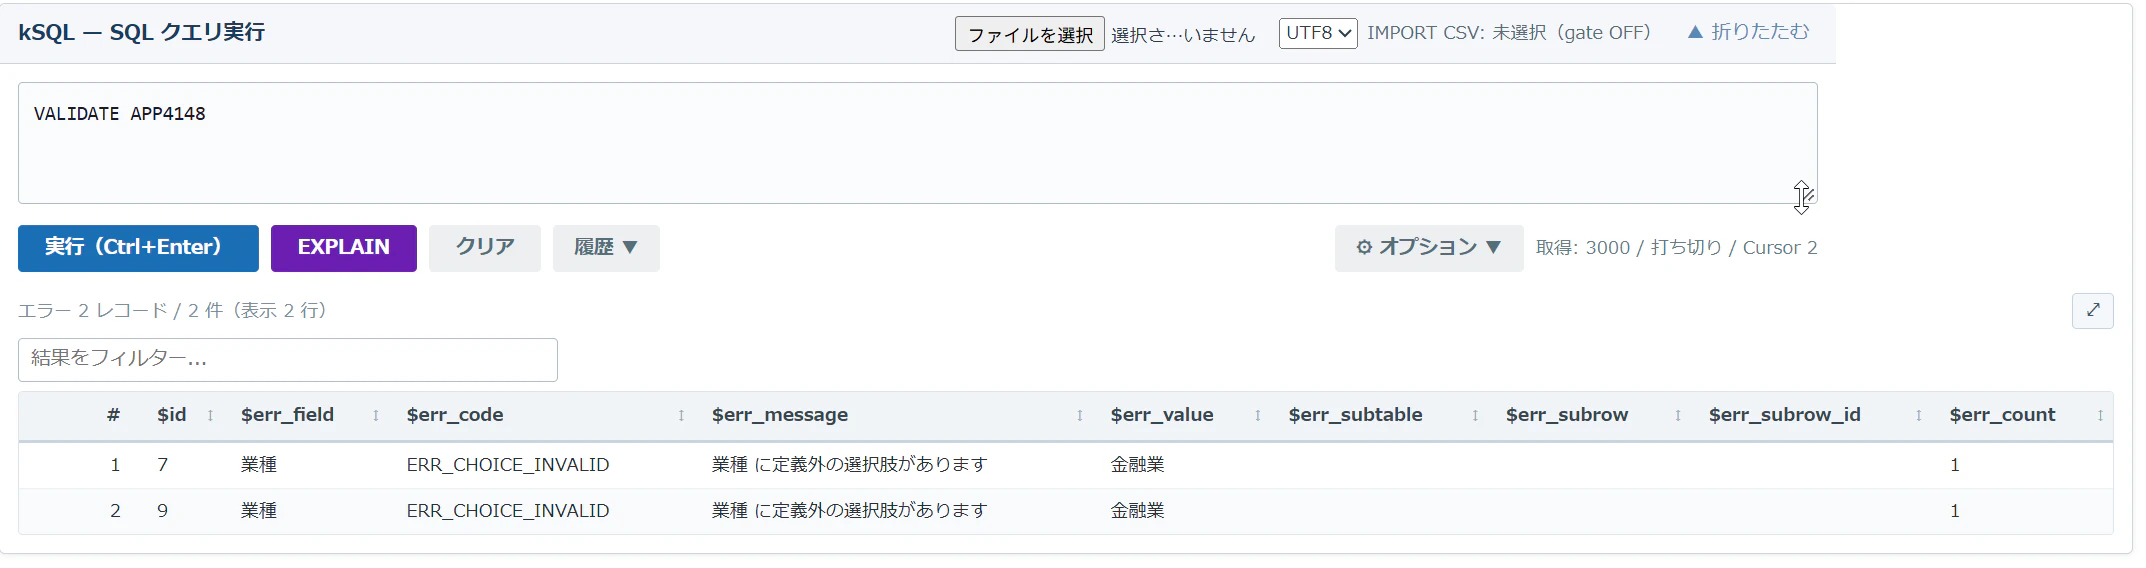Click the $err_subtable column header label
The width and height of the screenshot is (2146, 568).
1355,415
